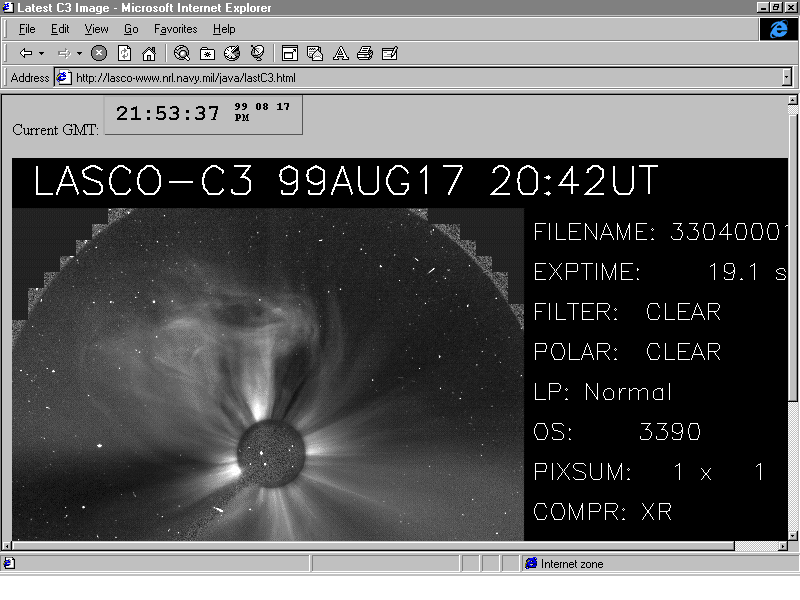
Task: Open the Favorites folder toolbar icon
Action: pyautogui.click(x=207, y=53)
